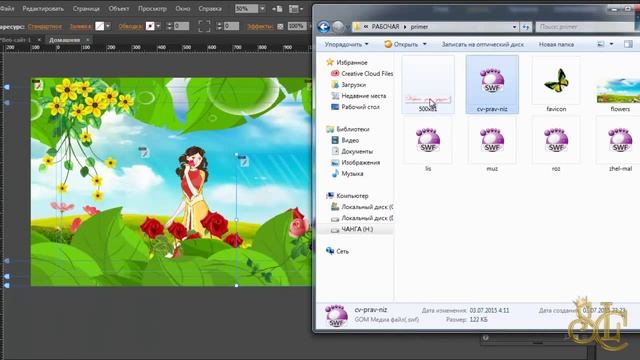The image size is (640, 360).
Task: Click the corner radius stepper arrows
Action: coord(219,26)
